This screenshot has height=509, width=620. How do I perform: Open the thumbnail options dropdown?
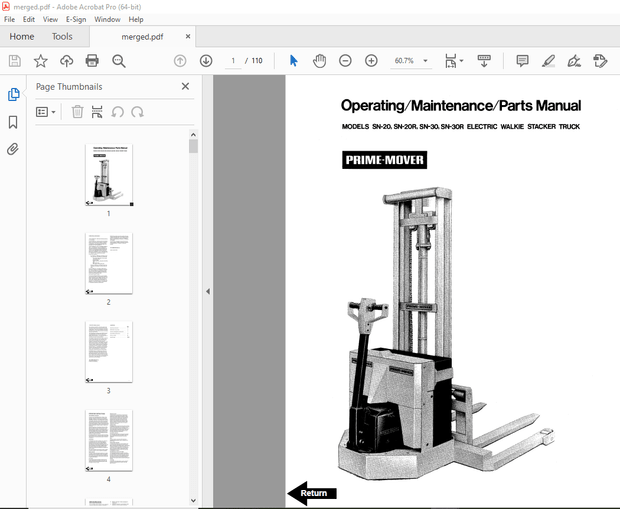click(45, 112)
